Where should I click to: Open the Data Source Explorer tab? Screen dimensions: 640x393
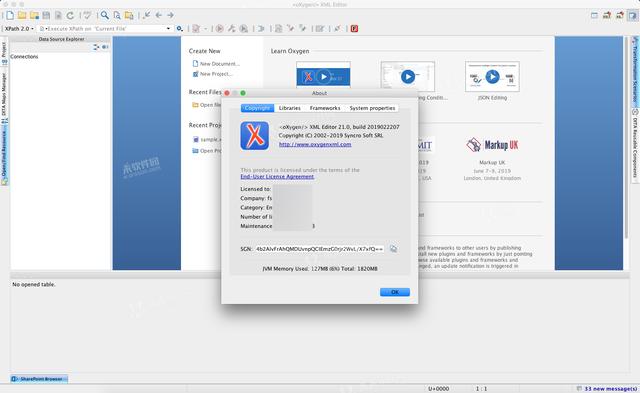tap(61, 39)
